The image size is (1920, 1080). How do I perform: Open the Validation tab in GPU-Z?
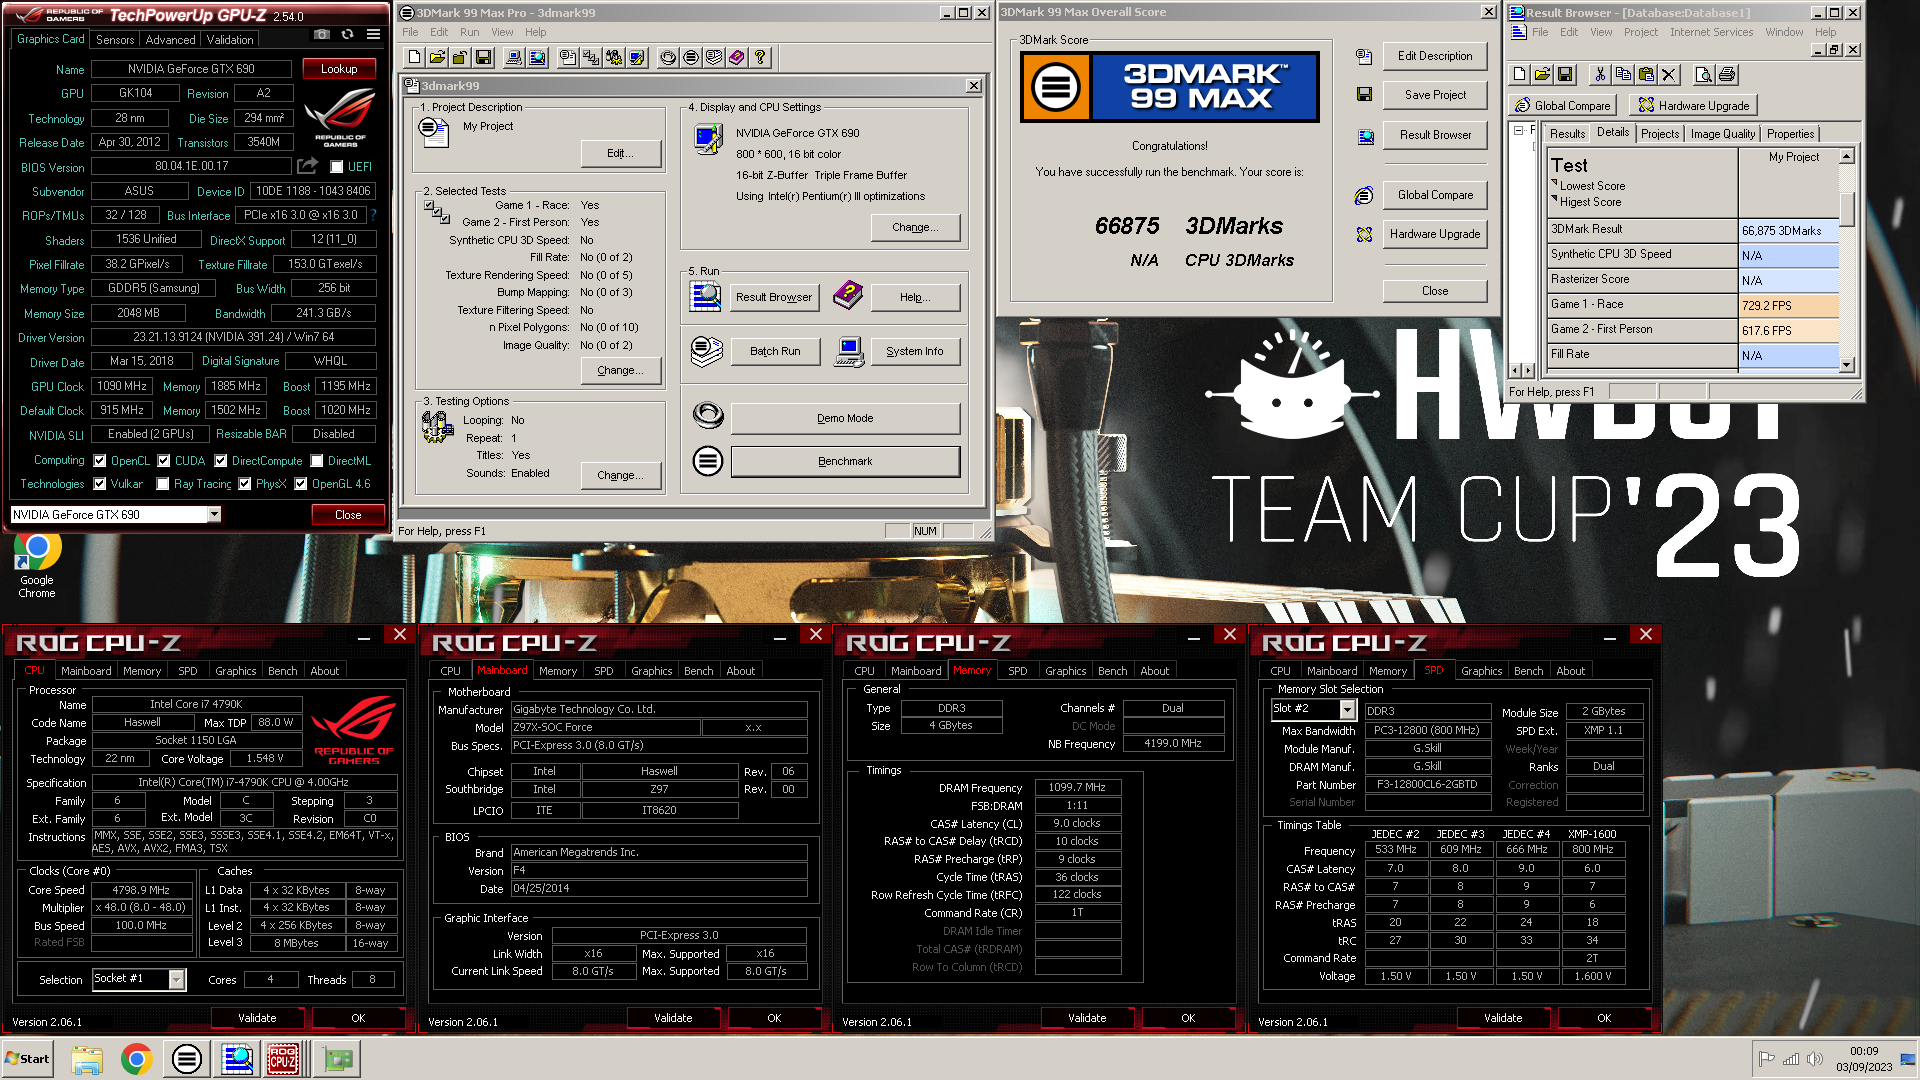[x=230, y=40]
